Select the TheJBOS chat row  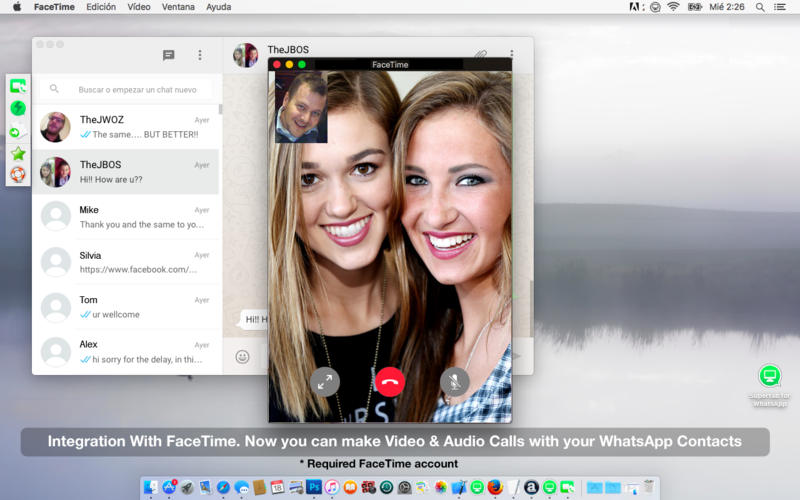(126, 172)
